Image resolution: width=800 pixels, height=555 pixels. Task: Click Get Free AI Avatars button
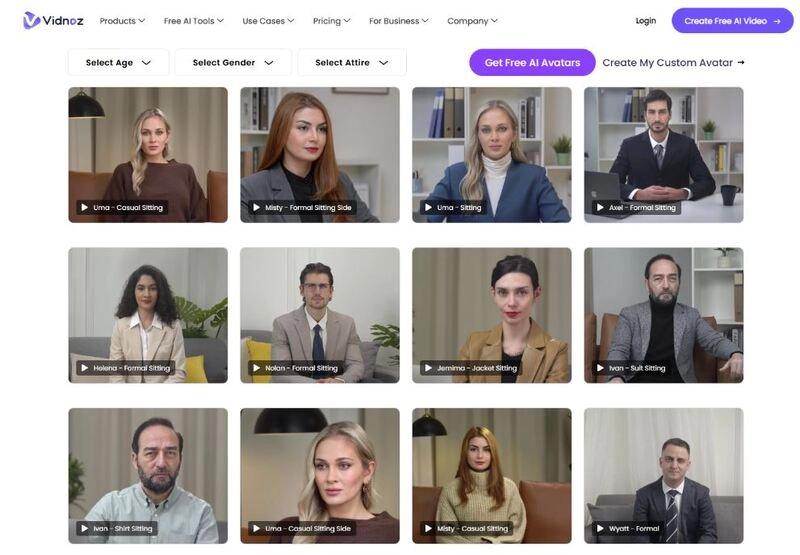532,62
